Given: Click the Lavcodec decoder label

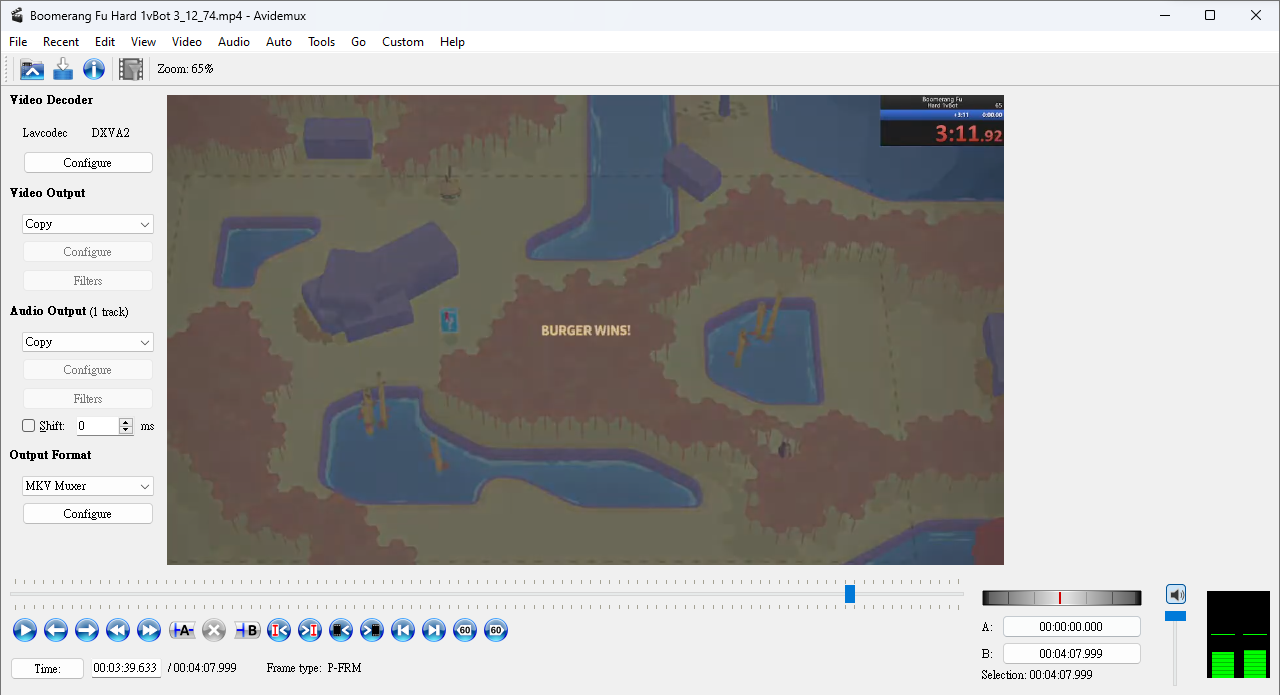Looking at the screenshot, I should (x=45, y=133).
